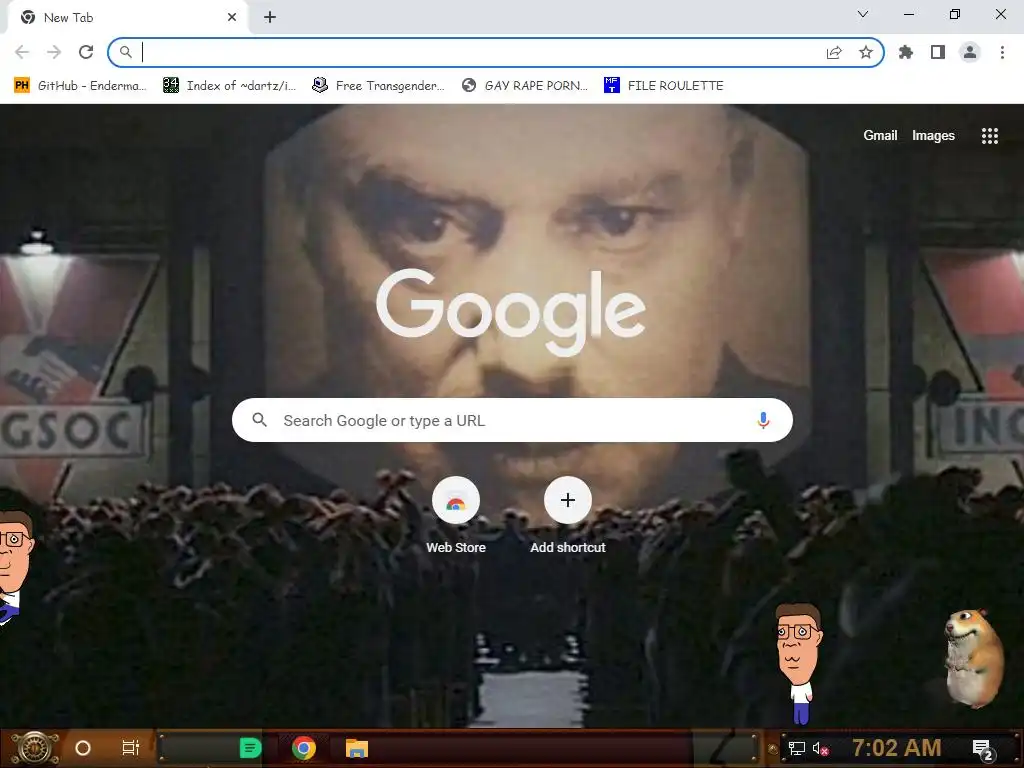Open the Chrome profile avatar menu

coord(970,52)
